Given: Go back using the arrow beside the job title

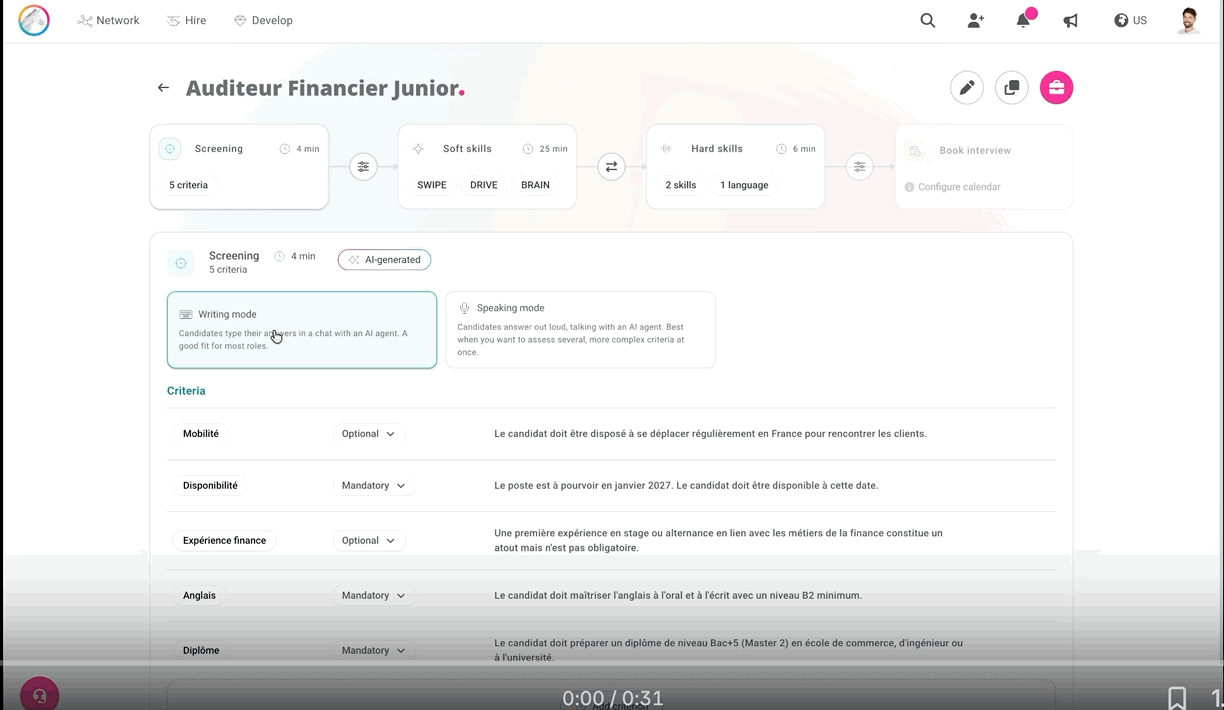Looking at the screenshot, I should tap(163, 88).
